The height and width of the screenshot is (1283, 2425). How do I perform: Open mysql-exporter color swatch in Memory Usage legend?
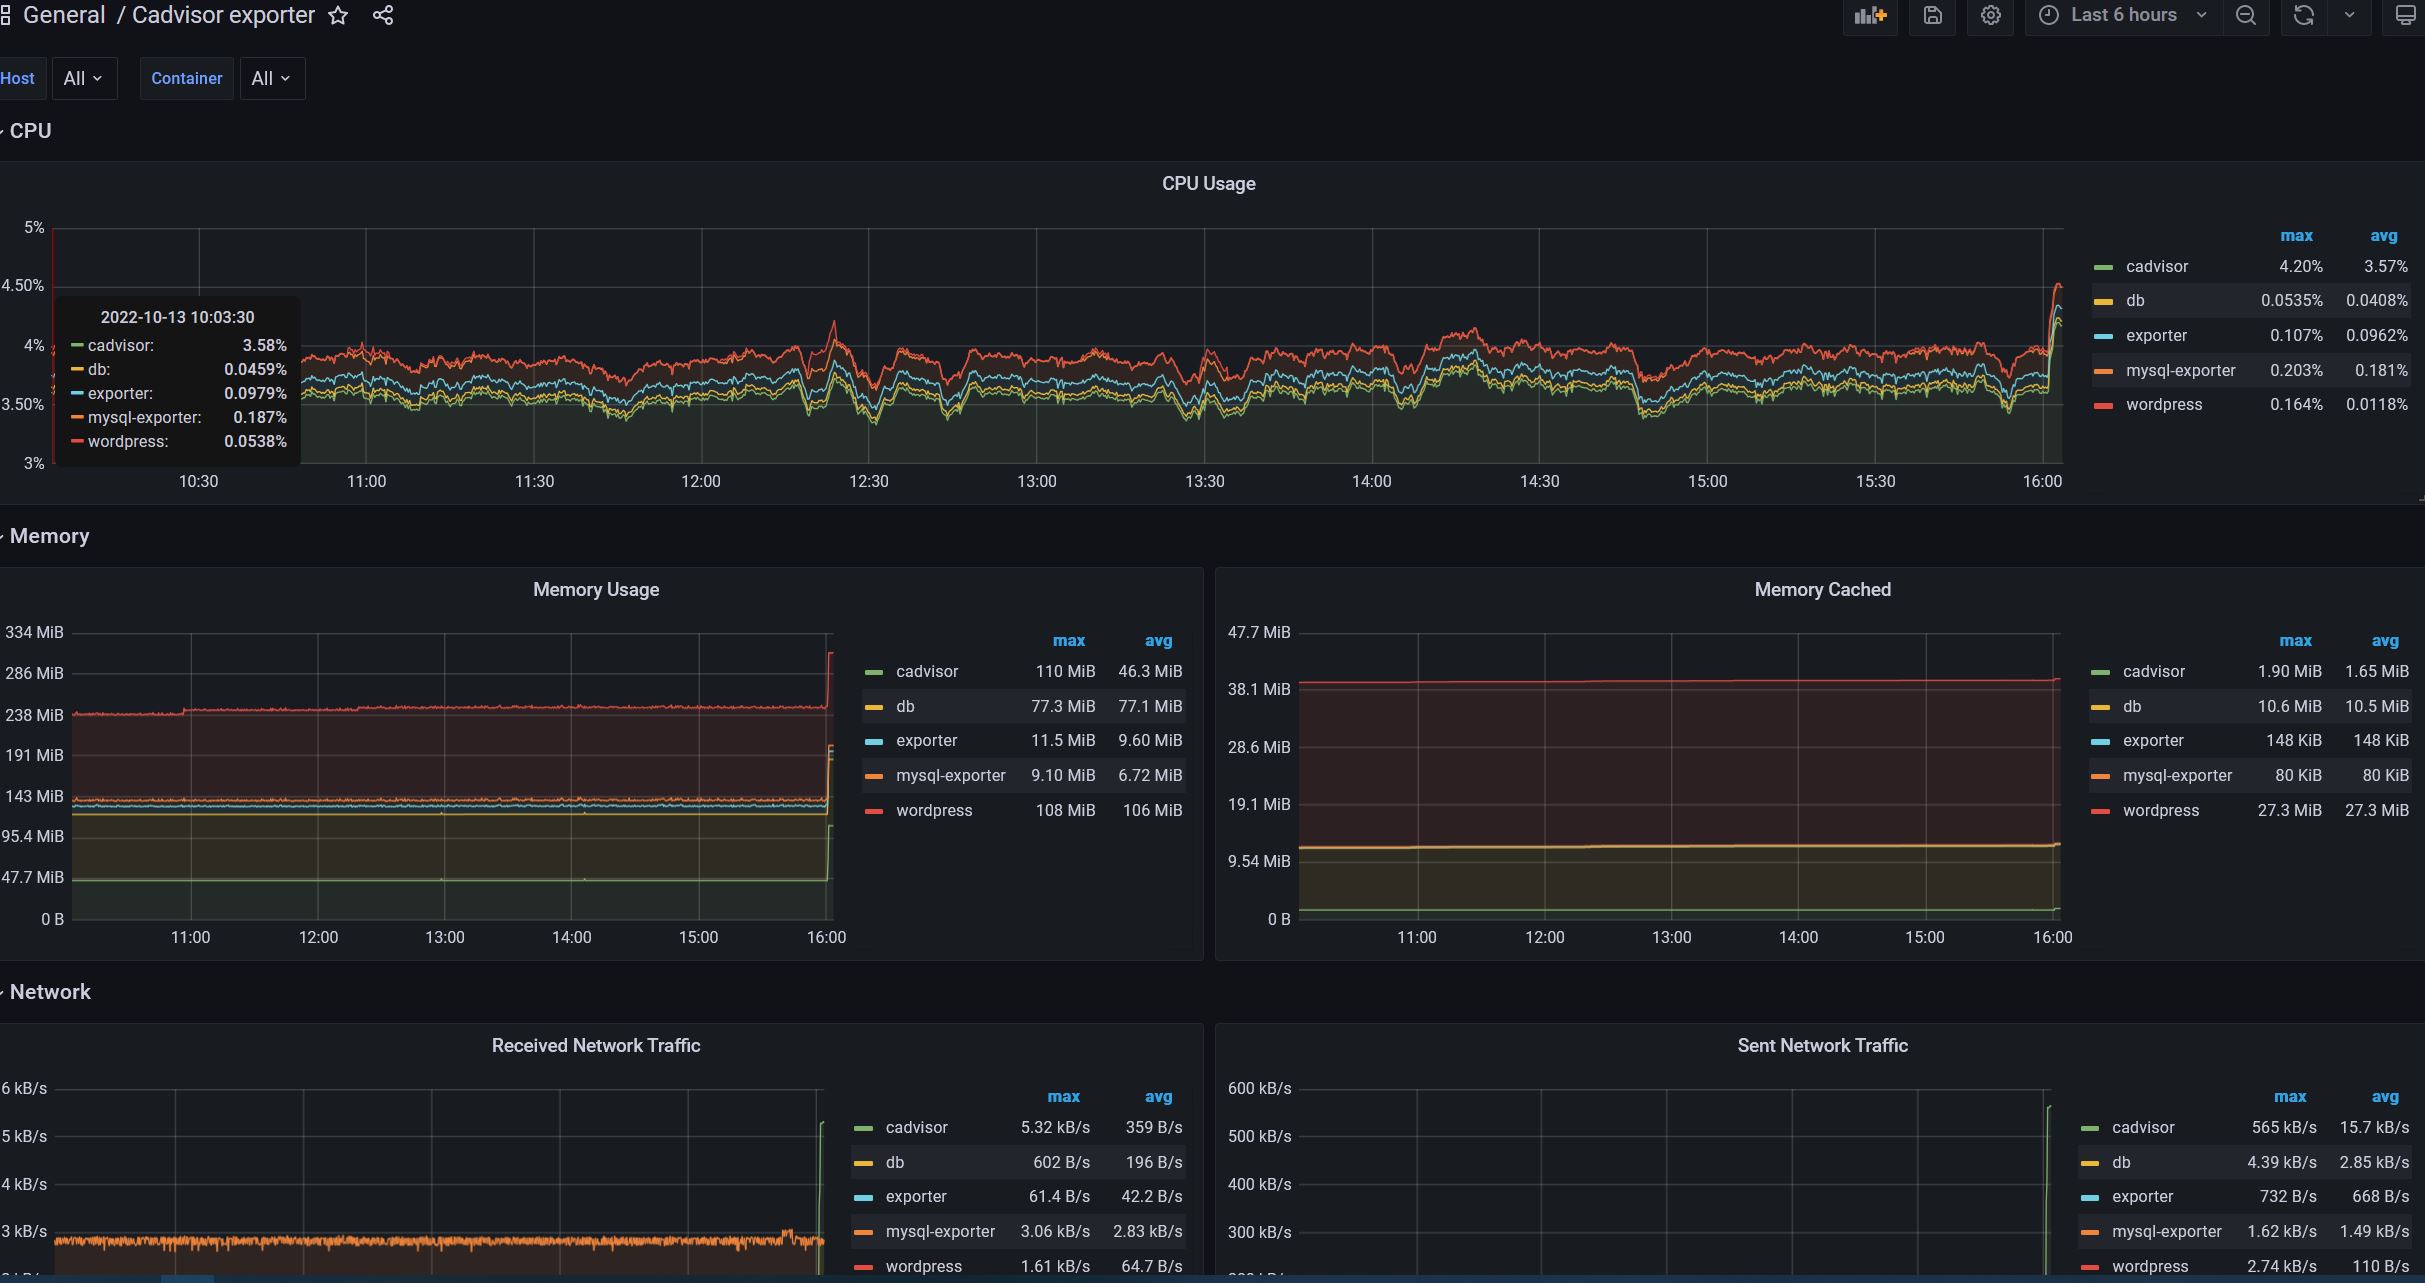[874, 777]
